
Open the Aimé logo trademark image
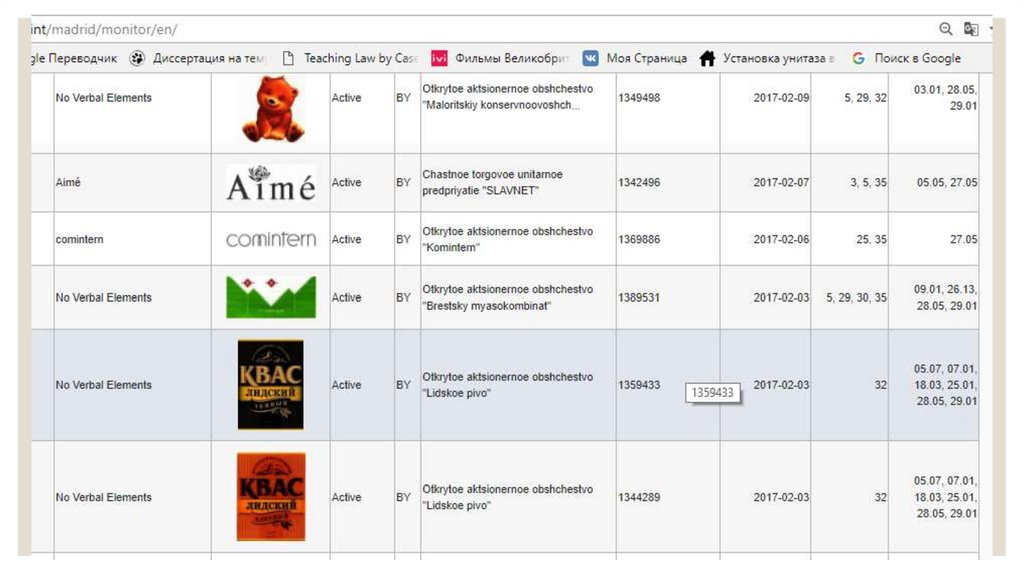coord(271,183)
